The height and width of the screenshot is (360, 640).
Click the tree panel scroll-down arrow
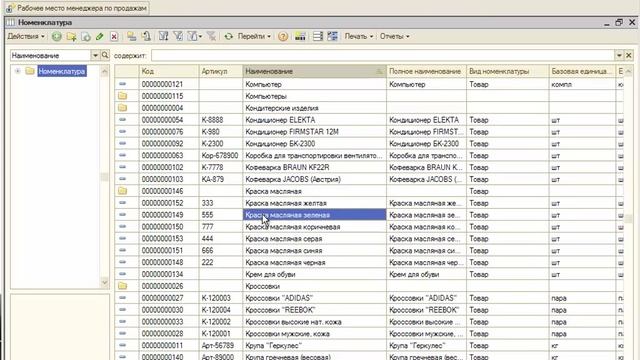tap(104, 282)
